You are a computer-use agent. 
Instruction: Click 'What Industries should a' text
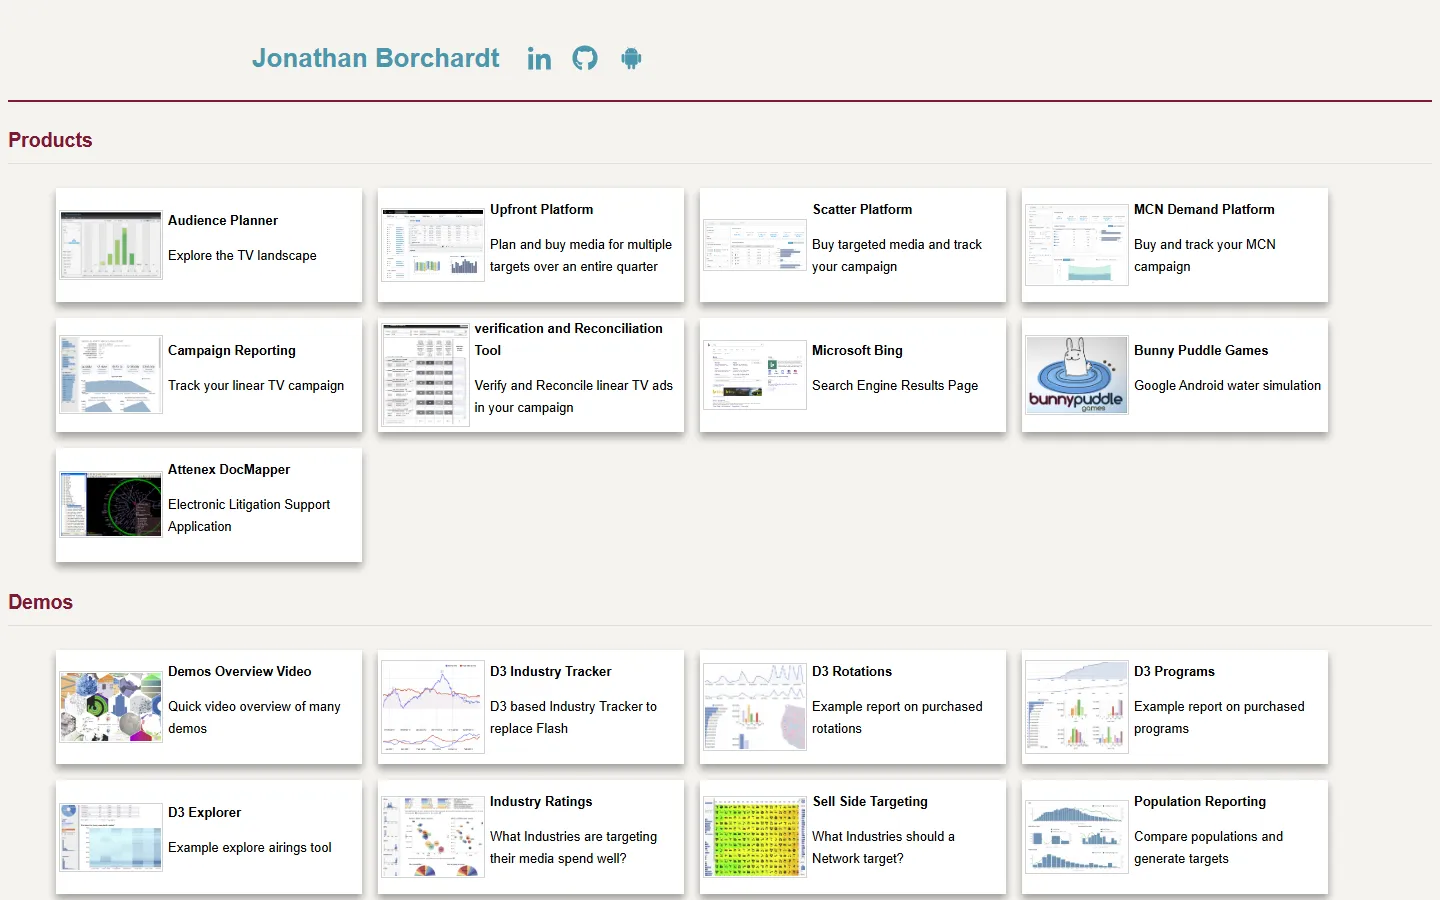coord(883,836)
